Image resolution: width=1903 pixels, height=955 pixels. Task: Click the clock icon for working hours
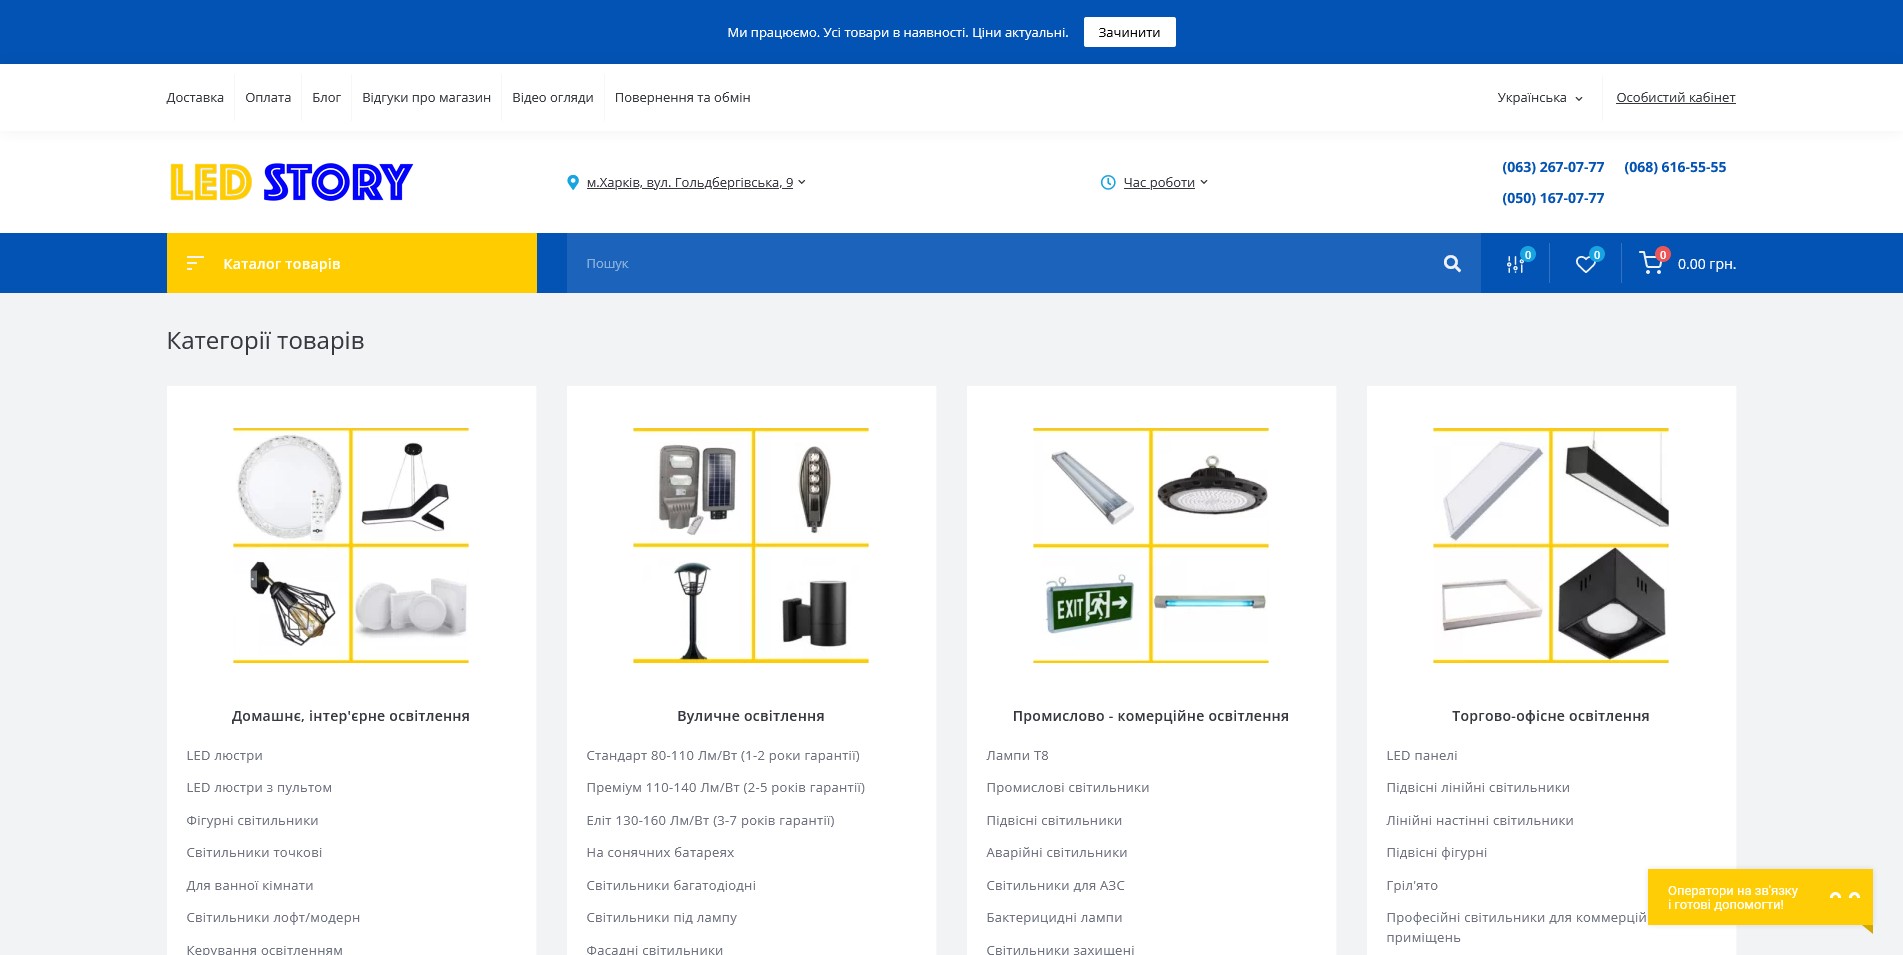tap(1108, 182)
